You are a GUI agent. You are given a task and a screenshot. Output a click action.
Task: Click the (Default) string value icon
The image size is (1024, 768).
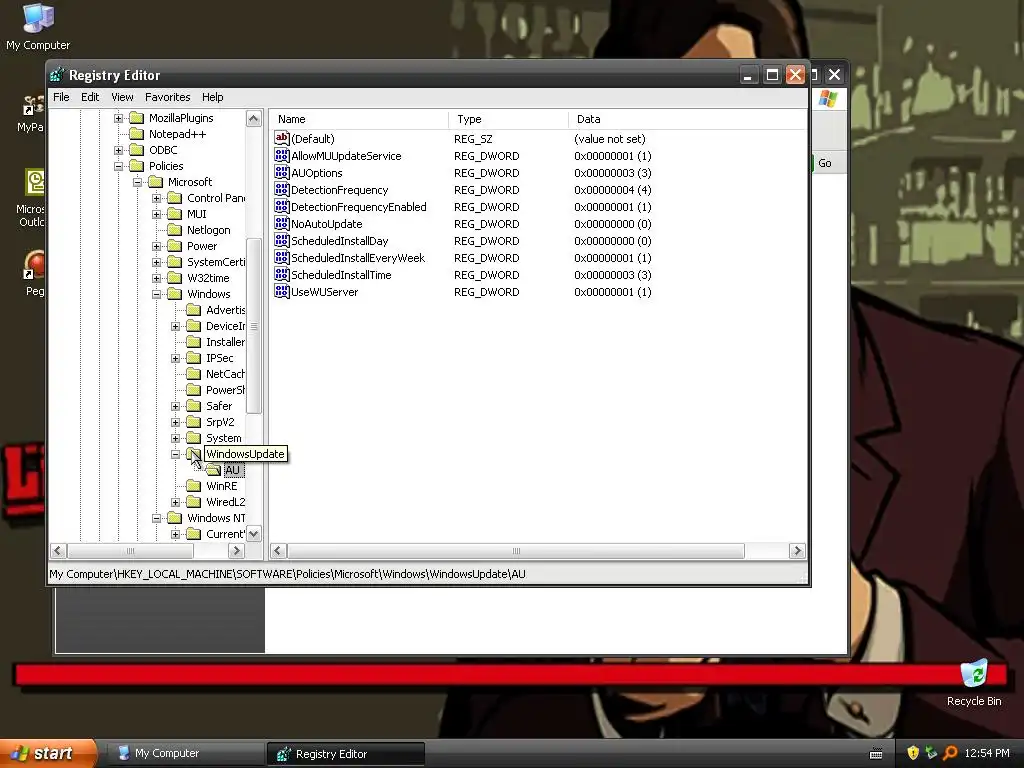point(281,138)
